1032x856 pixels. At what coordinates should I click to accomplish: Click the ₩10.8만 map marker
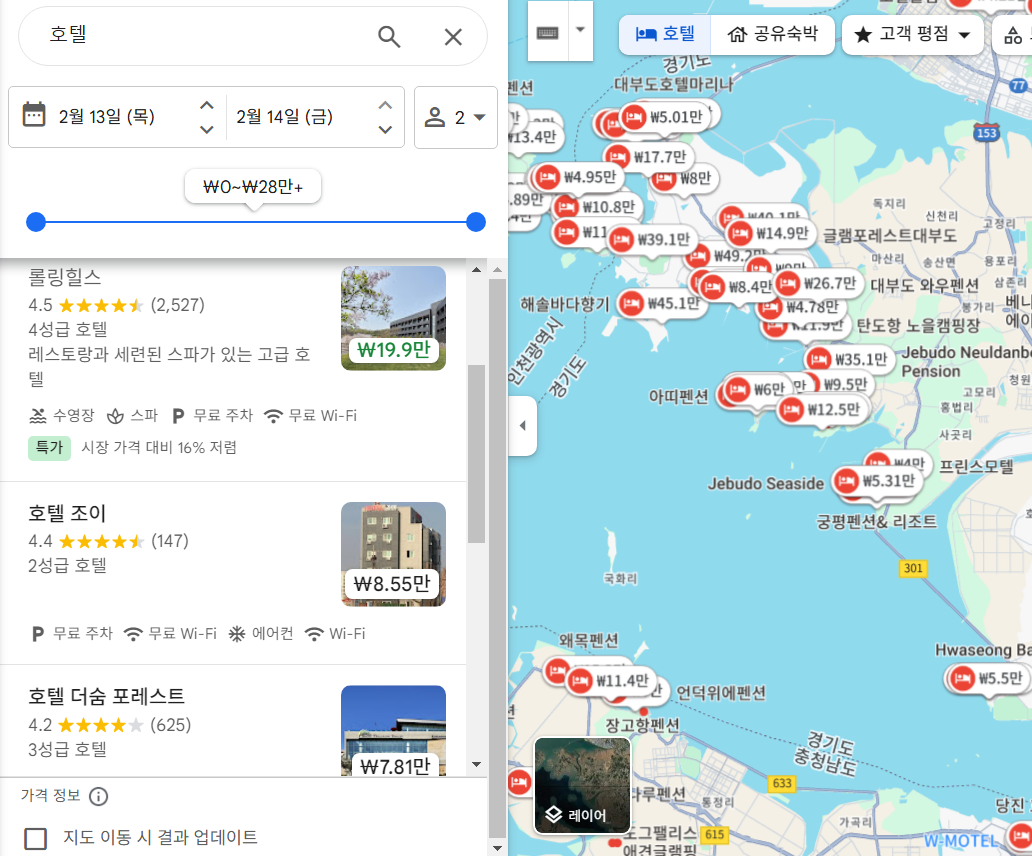click(x=596, y=207)
